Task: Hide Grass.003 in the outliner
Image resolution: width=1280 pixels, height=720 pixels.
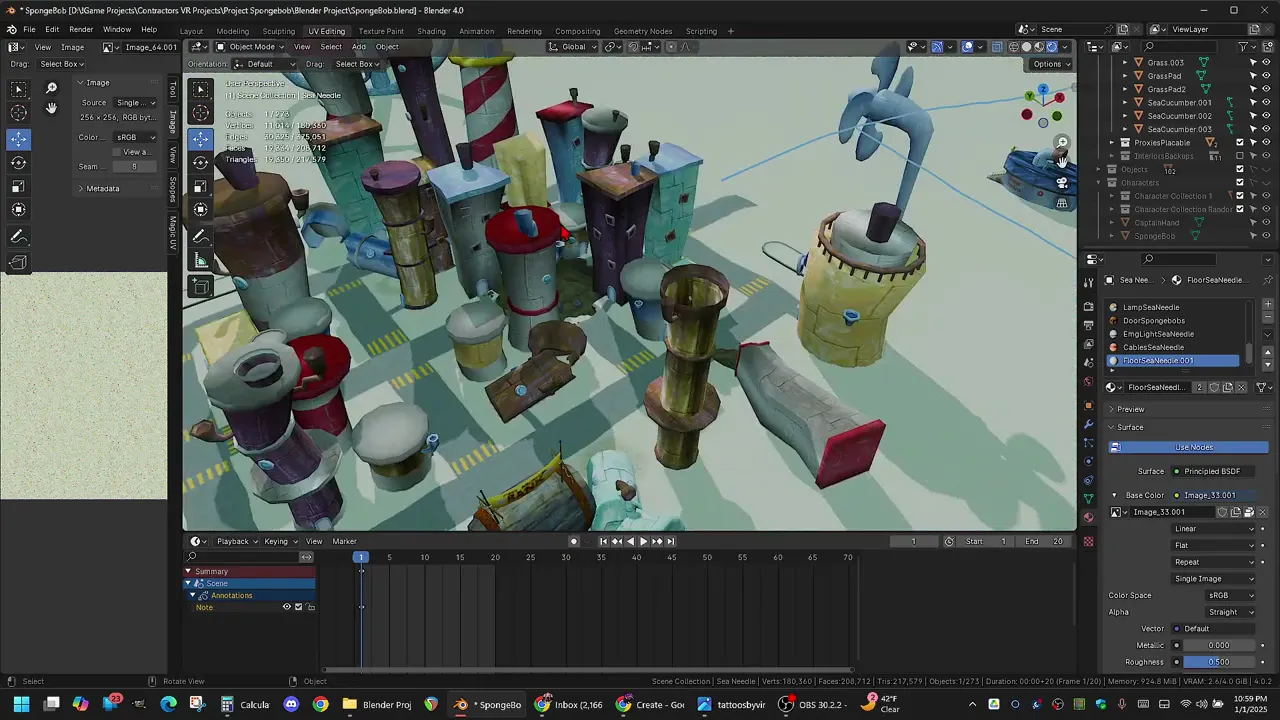Action: coord(1266,62)
